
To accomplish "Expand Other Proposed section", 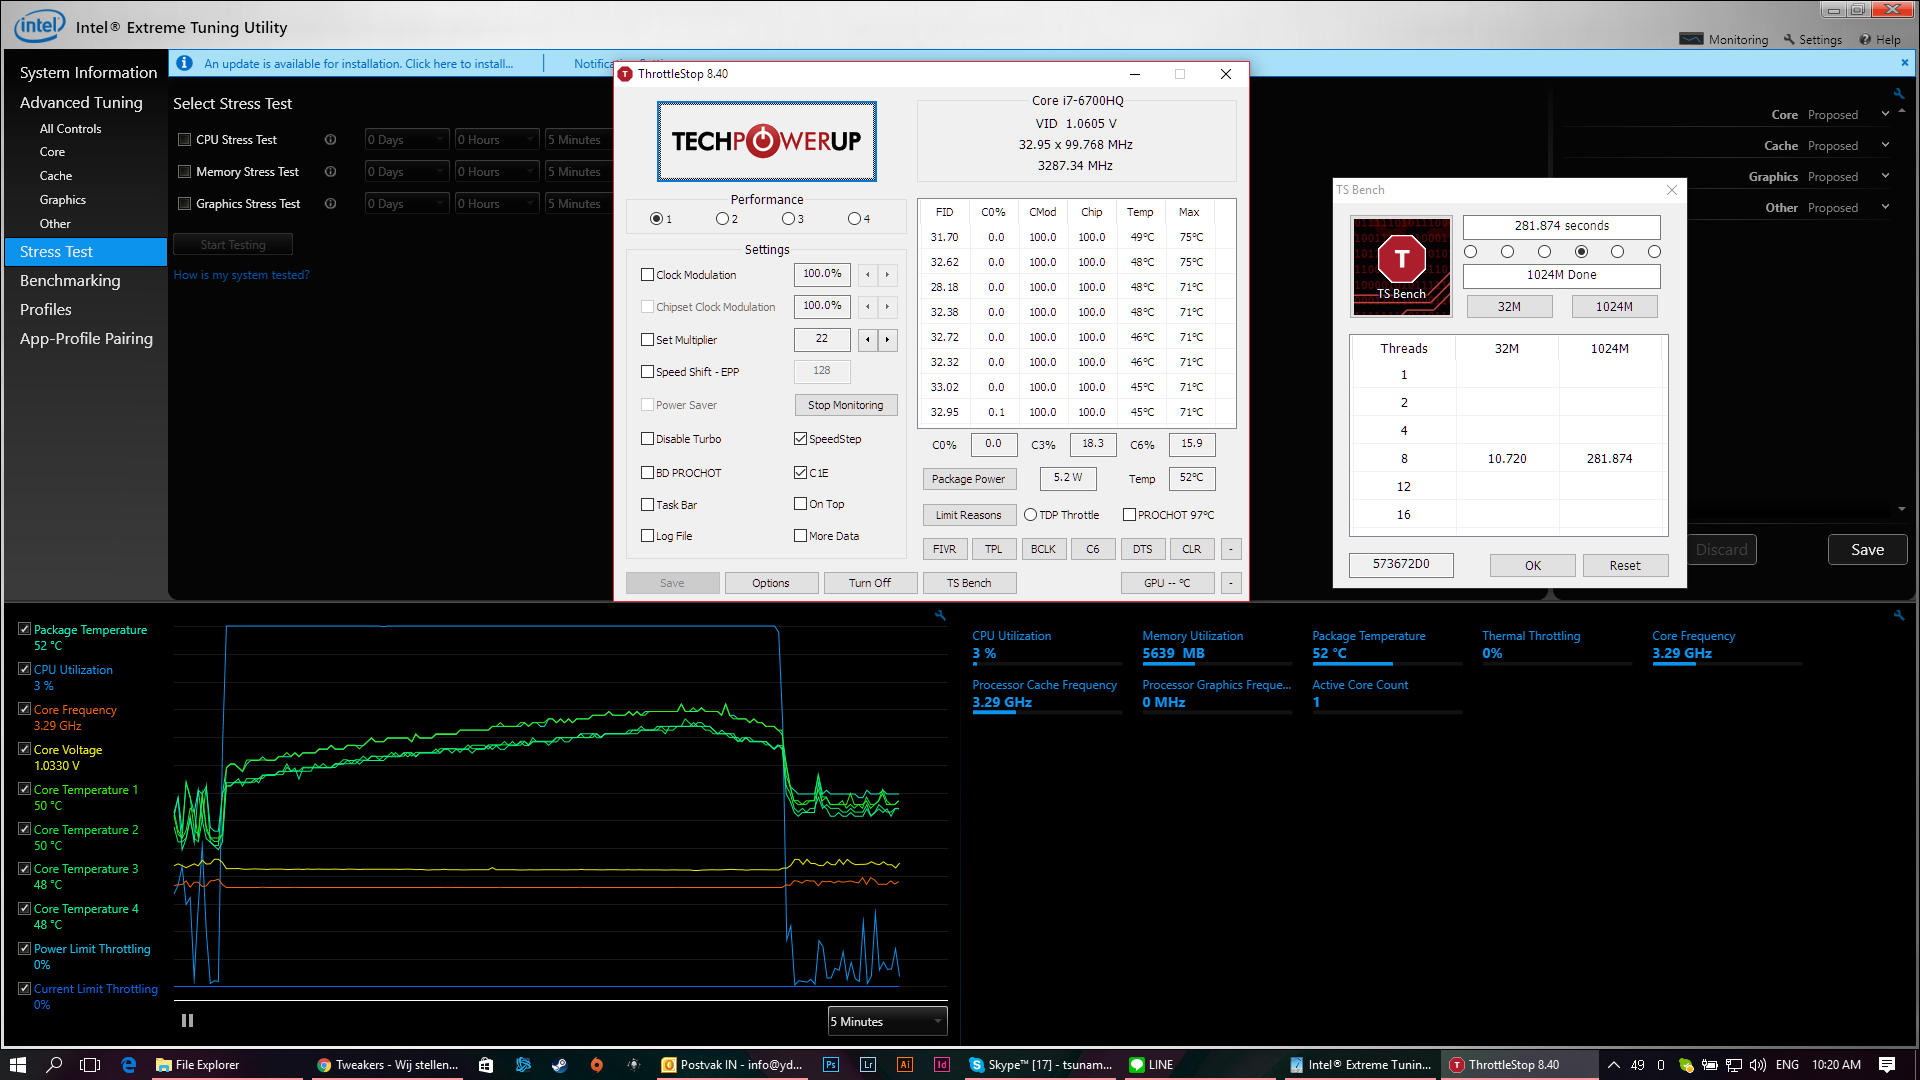I will pyautogui.click(x=1885, y=207).
